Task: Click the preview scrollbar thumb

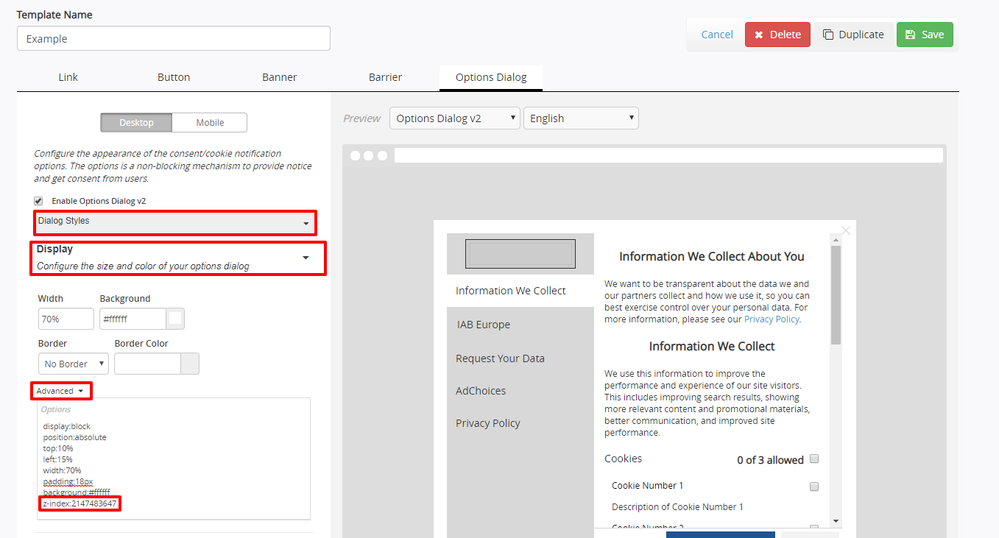Action: coord(835,295)
